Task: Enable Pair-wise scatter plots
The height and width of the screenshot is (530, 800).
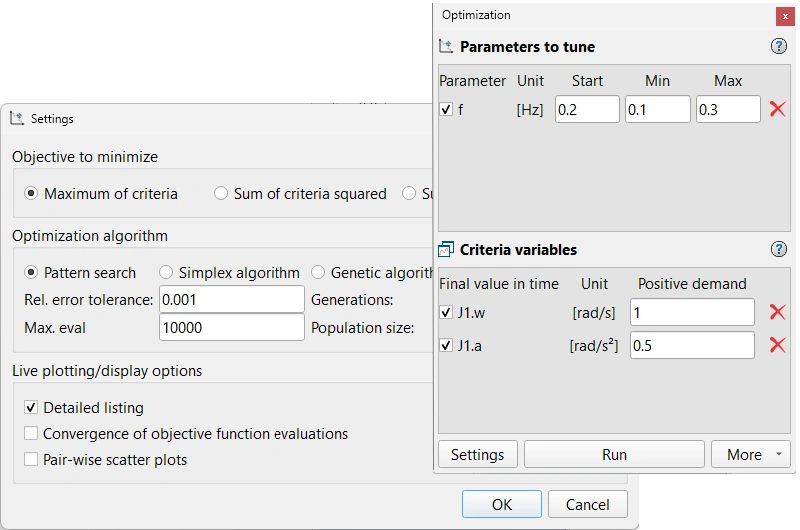Action: point(32,460)
